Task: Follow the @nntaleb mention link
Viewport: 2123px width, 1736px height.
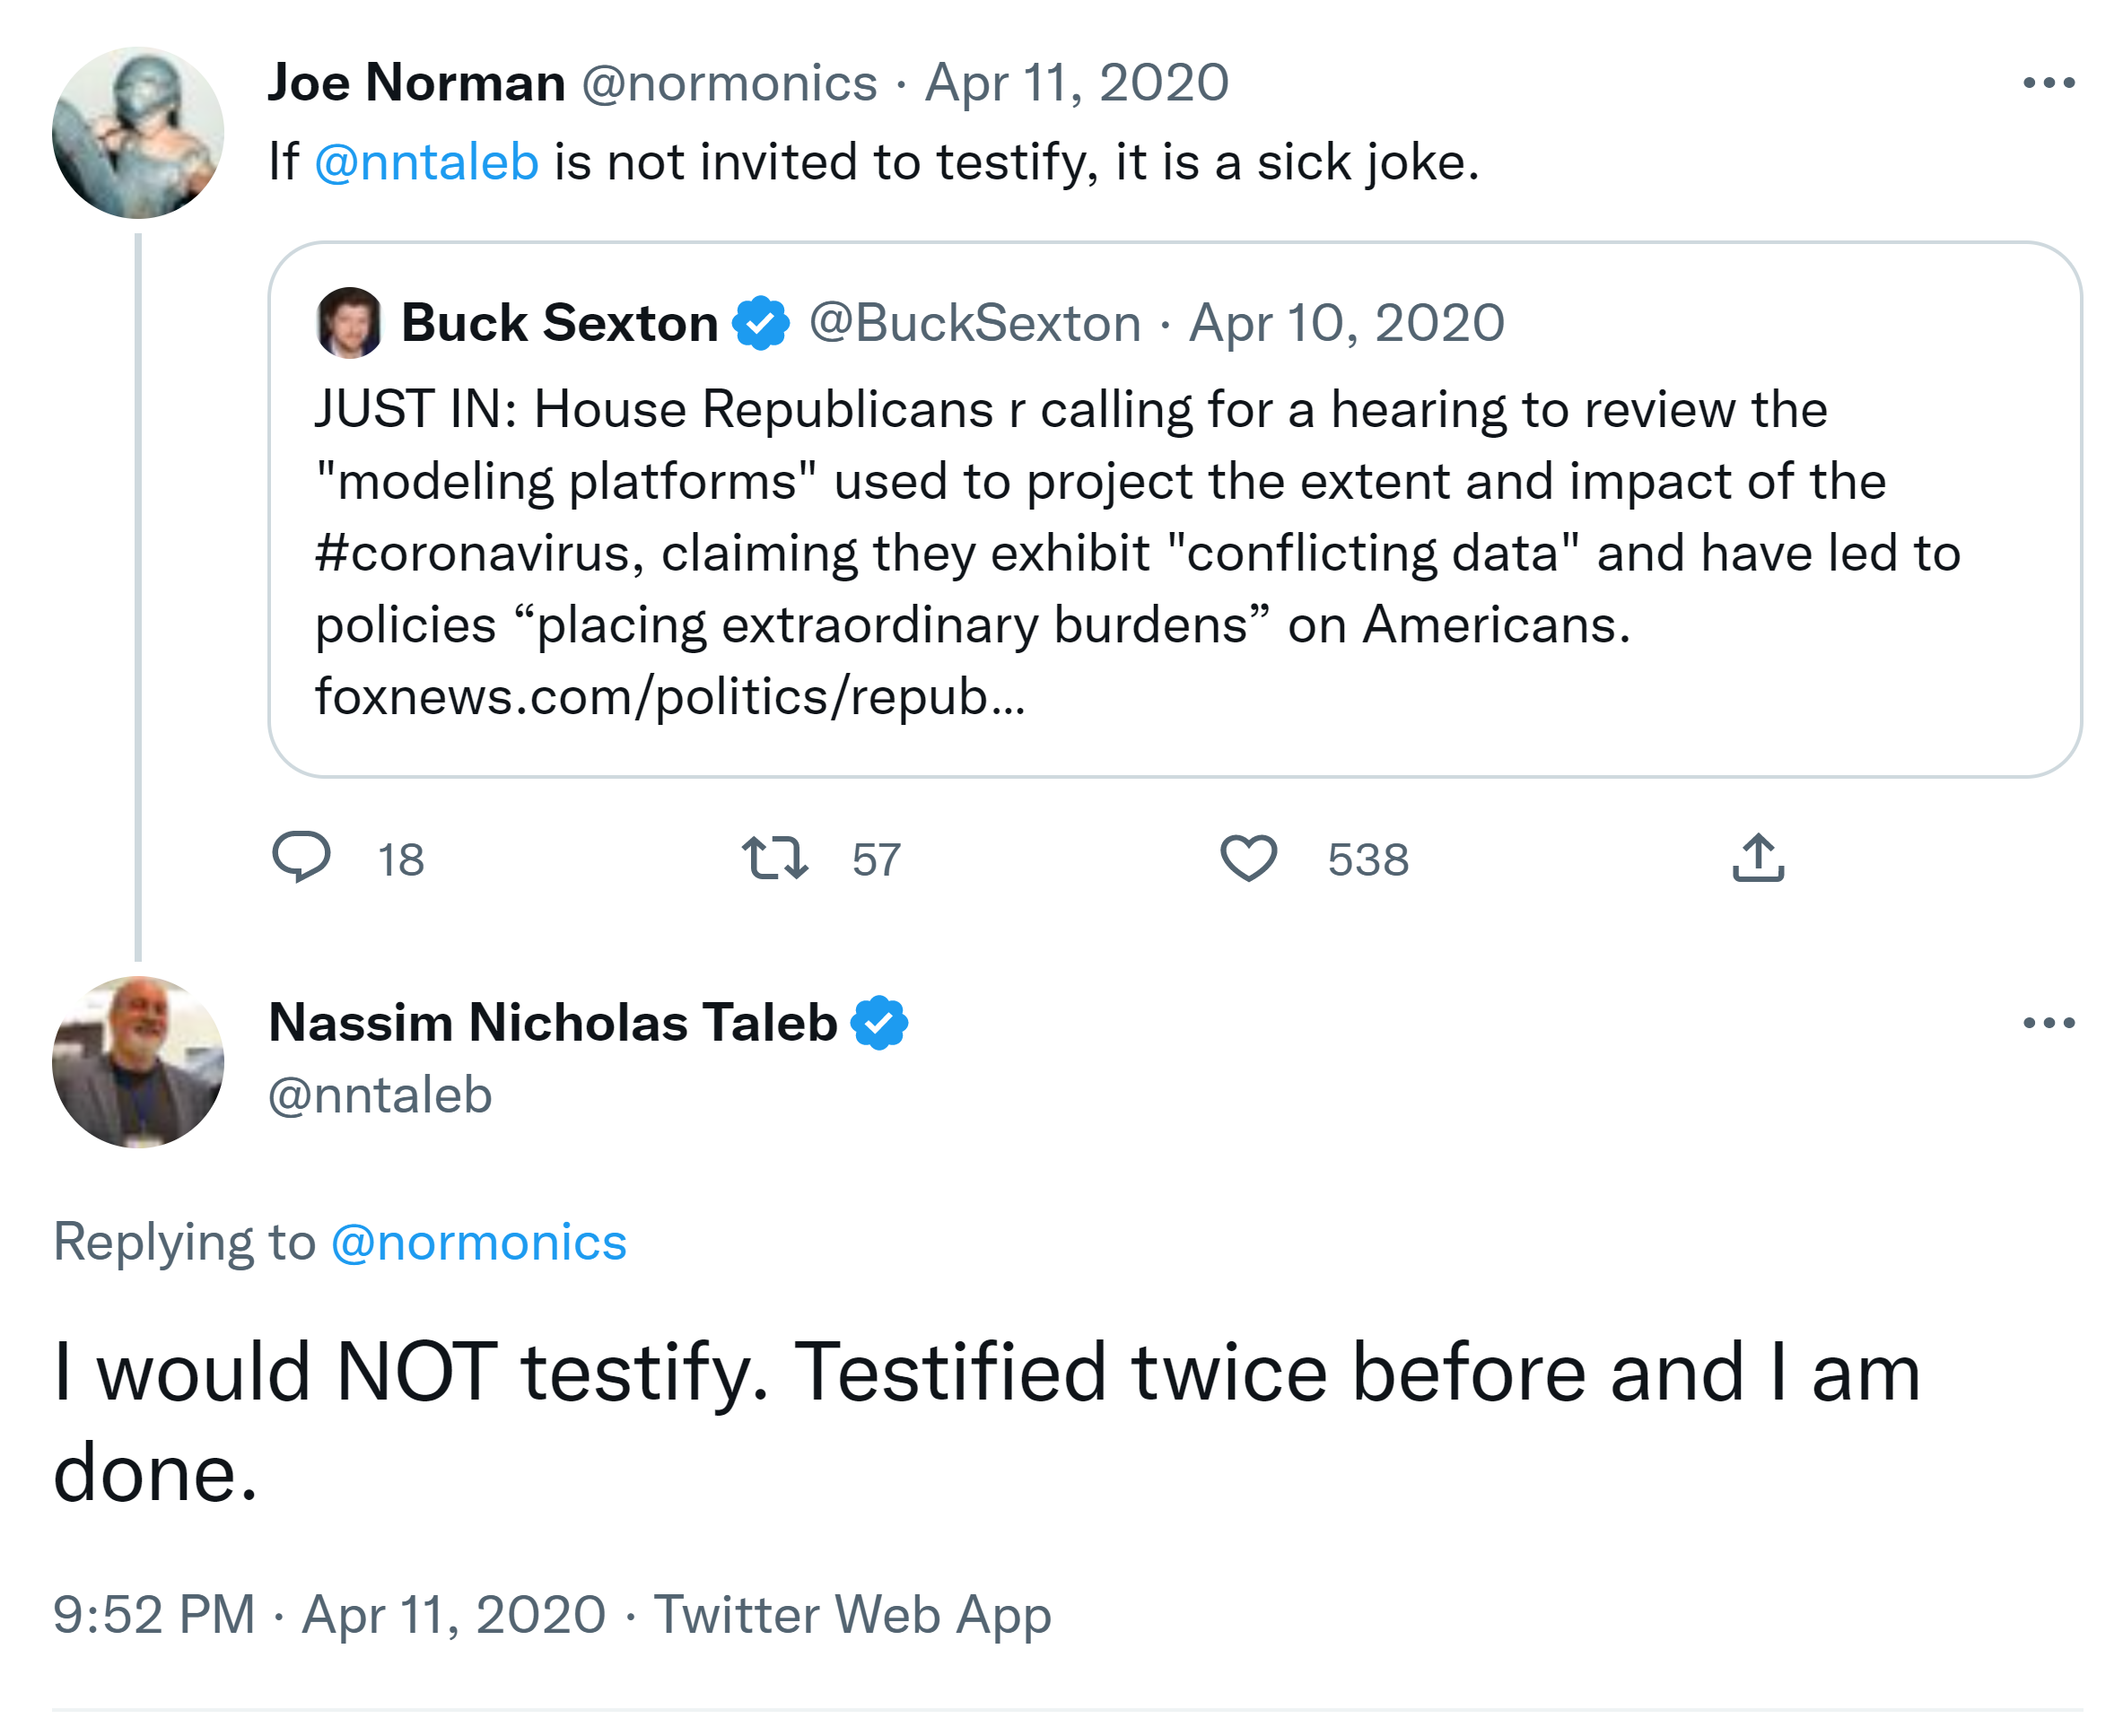Action: coord(427,162)
